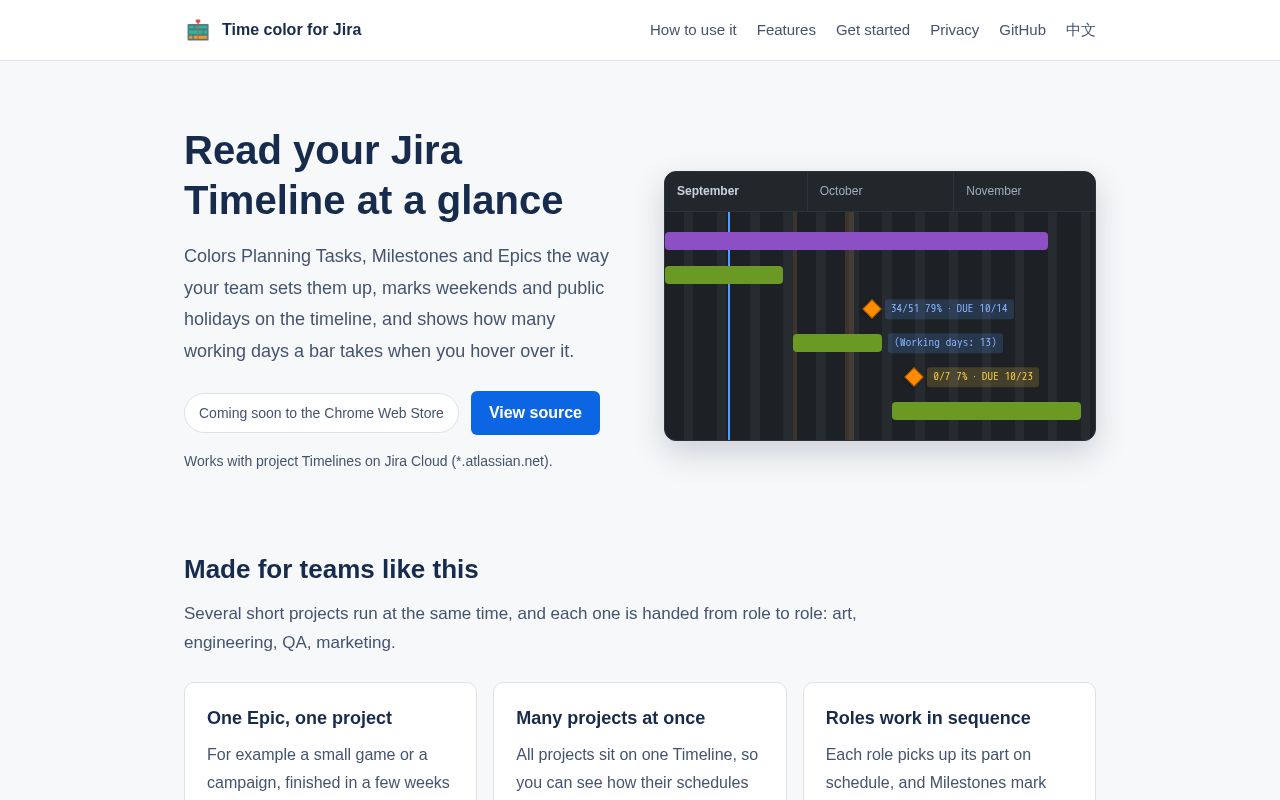
Task: Click Works with project Timelines on Jira Cloud text
Action: 368,461
